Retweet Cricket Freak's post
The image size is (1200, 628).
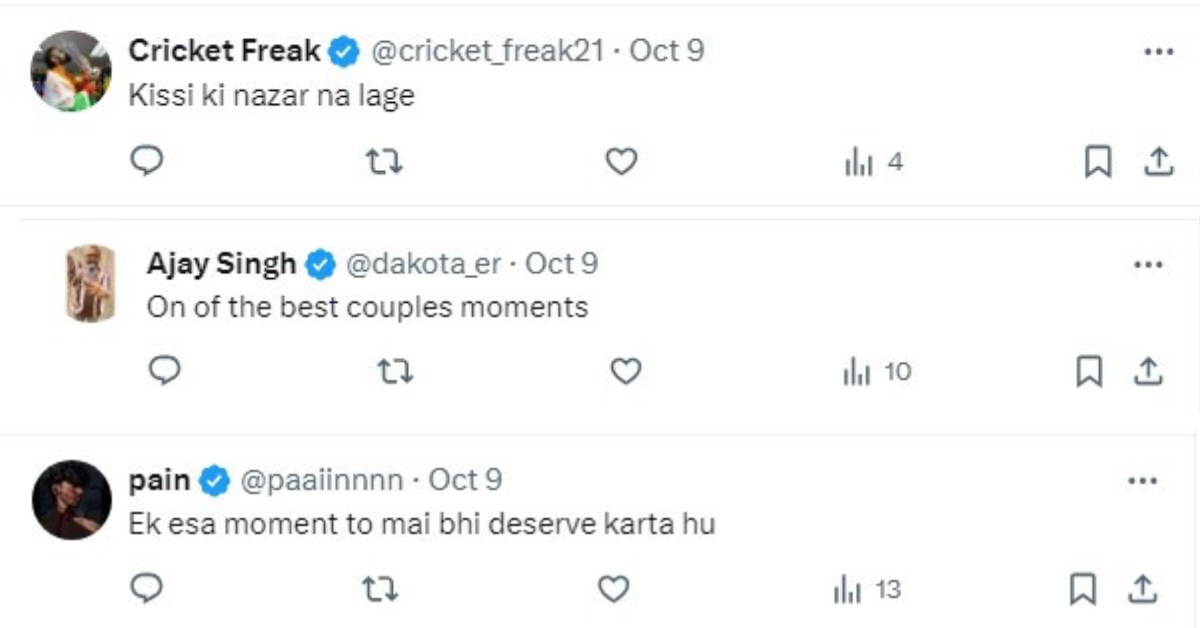(385, 161)
